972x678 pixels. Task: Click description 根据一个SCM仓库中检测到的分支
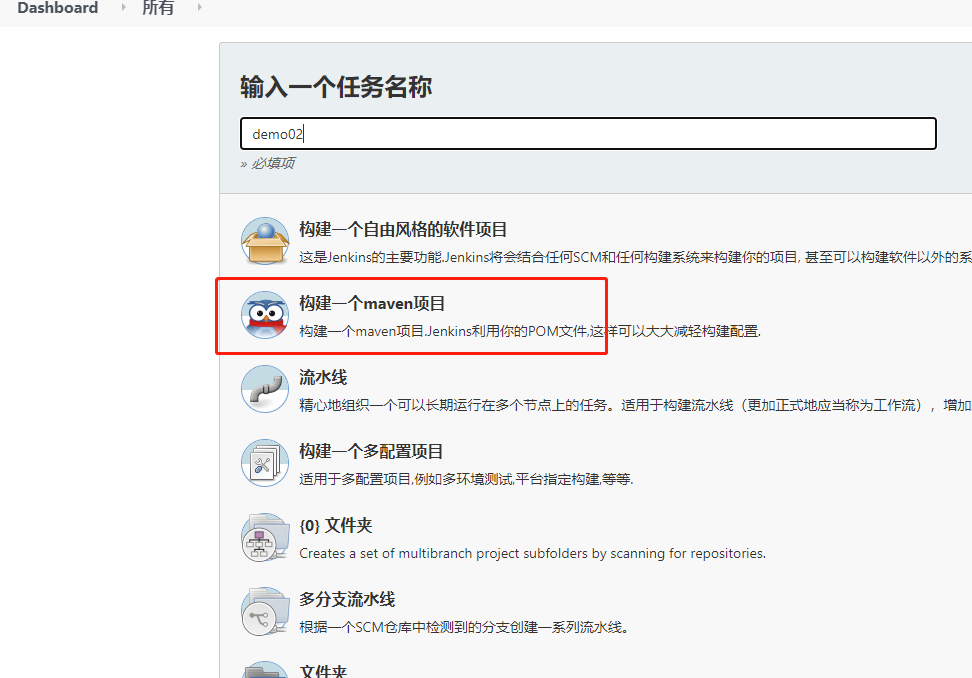click(x=464, y=627)
